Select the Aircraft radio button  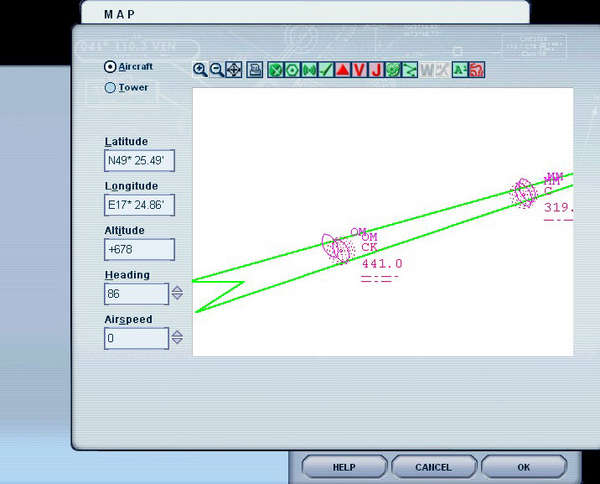point(110,67)
